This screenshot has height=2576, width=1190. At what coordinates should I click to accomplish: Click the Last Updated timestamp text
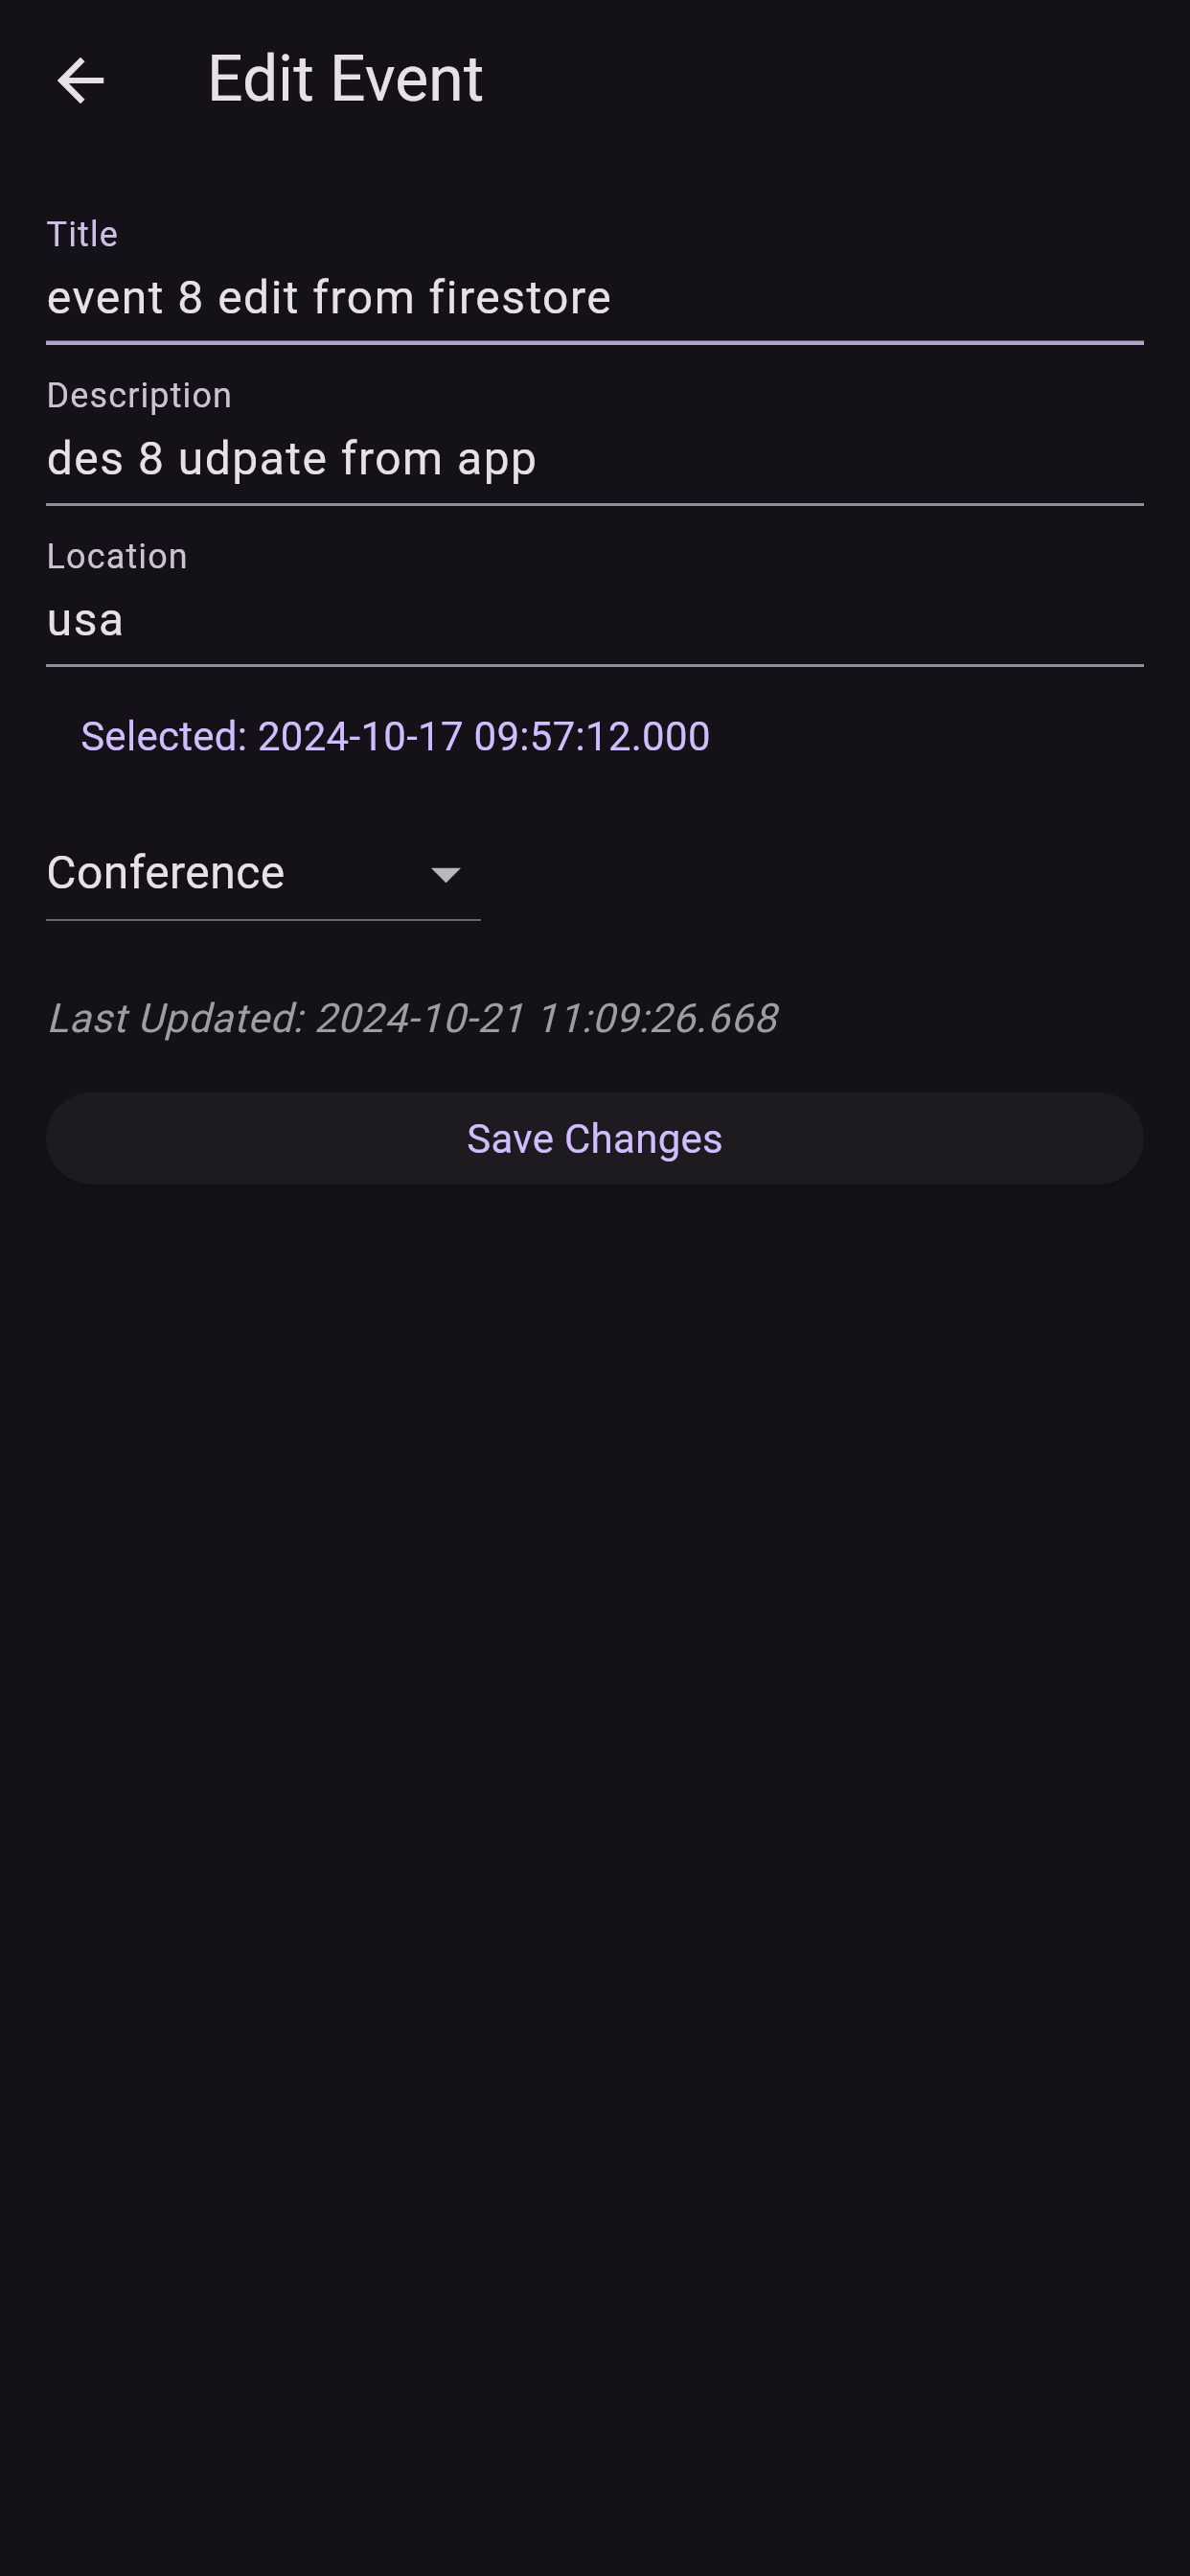point(412,1019)
